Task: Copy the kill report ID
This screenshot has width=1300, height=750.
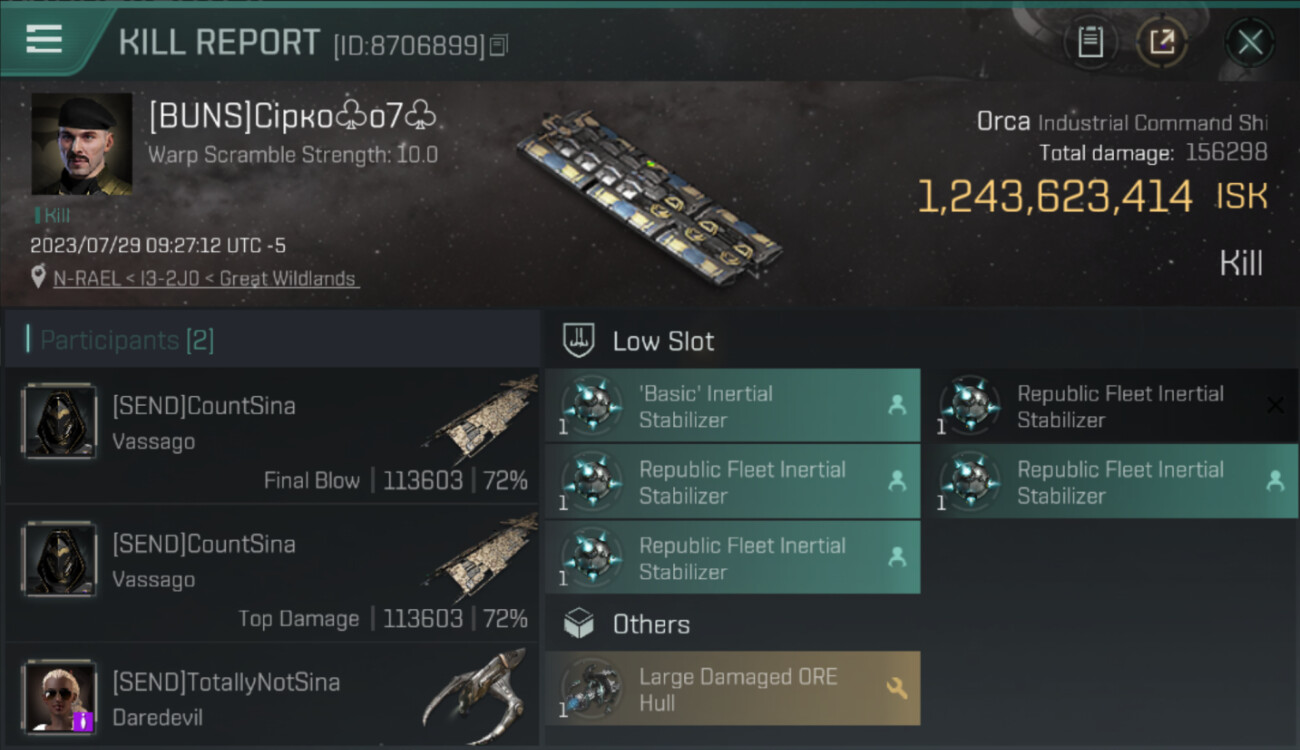Action: [498, 45]
